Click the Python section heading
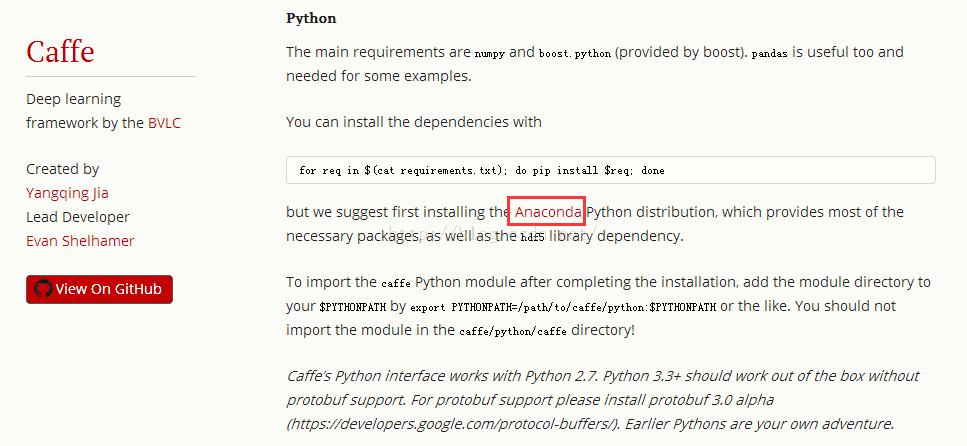Screen dimensions: 967x446 pos(311,19)
